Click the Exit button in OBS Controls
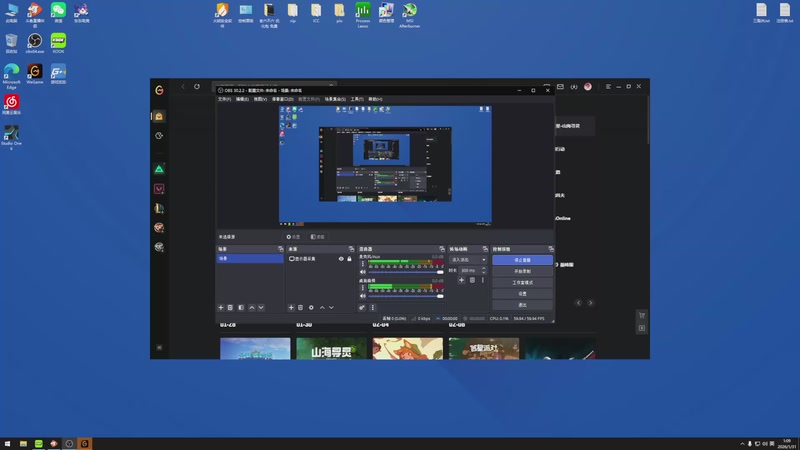Viewport: 800px width, 450px height. [522, 305]
